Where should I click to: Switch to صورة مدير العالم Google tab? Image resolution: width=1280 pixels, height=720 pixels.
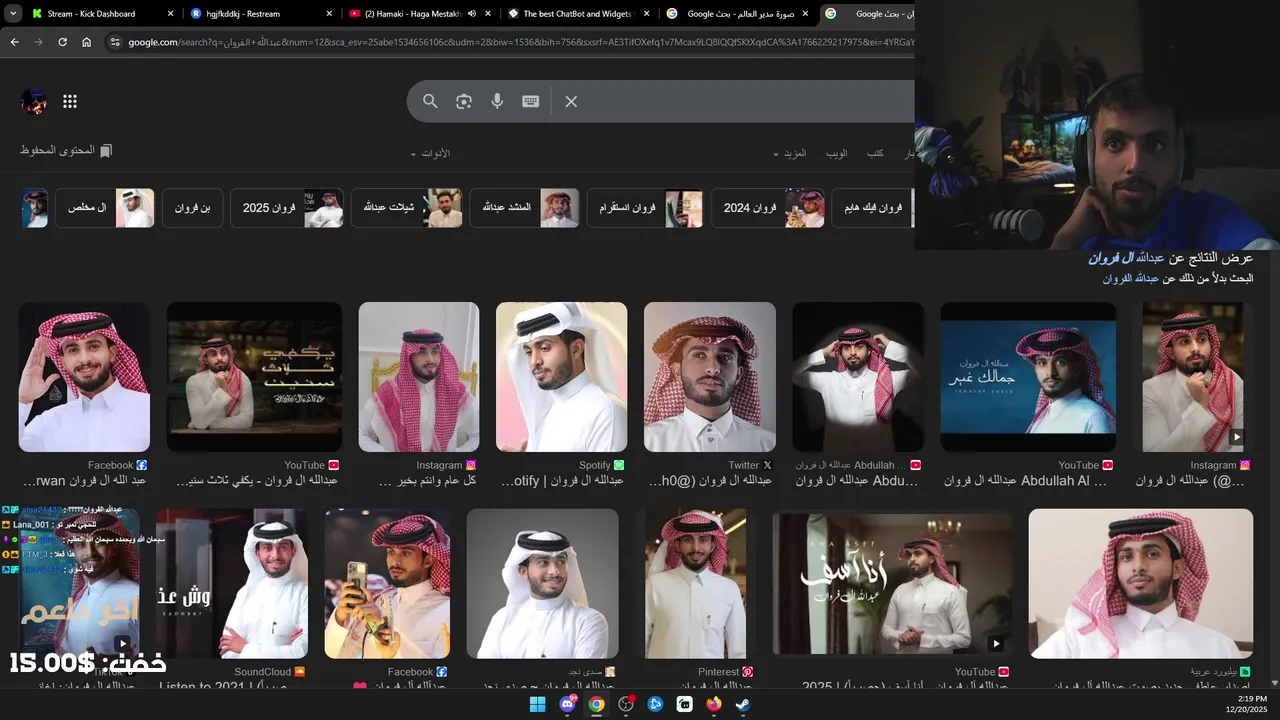click(x=737, y=14)
